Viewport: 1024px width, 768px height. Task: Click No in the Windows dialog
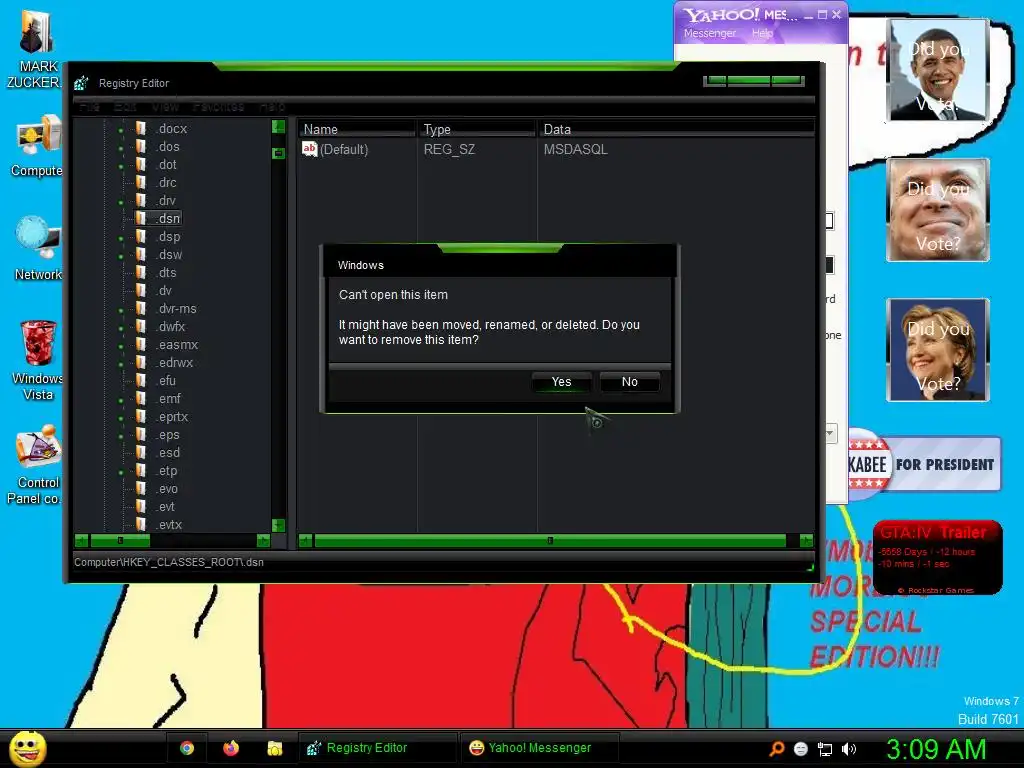(x=630, y=382)
